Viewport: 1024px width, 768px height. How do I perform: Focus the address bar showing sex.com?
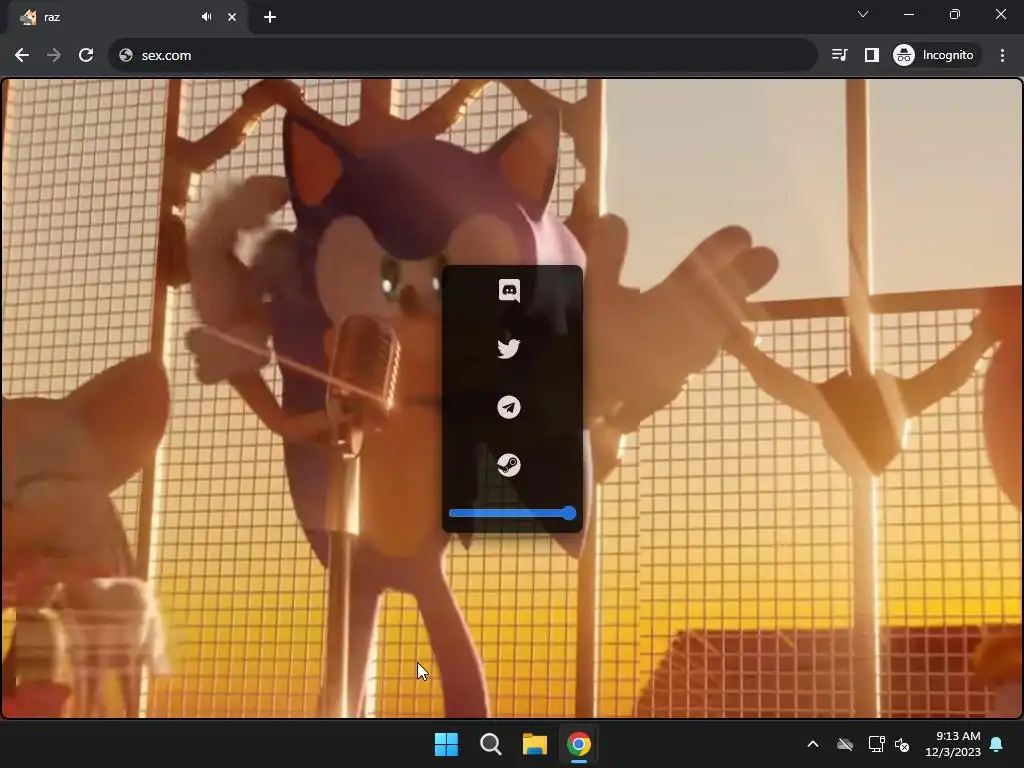pyautogui.click(x=462, y=56)
